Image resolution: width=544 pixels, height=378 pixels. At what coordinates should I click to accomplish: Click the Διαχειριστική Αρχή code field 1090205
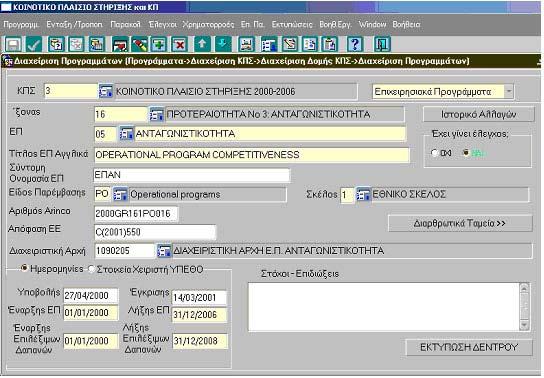pos(125,251)
